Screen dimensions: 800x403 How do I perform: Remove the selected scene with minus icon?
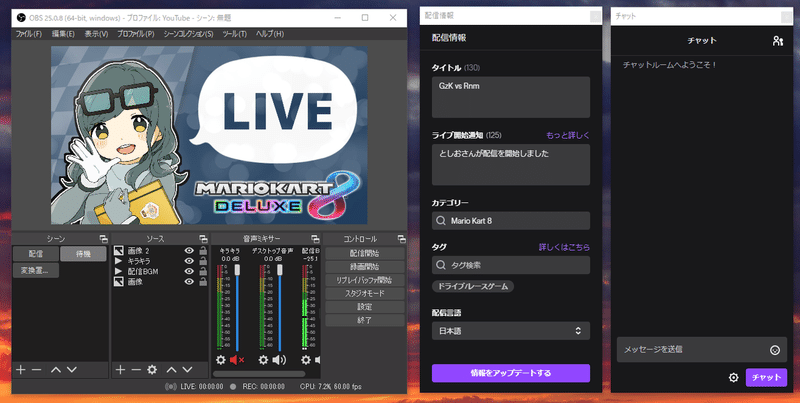(36, 370)
